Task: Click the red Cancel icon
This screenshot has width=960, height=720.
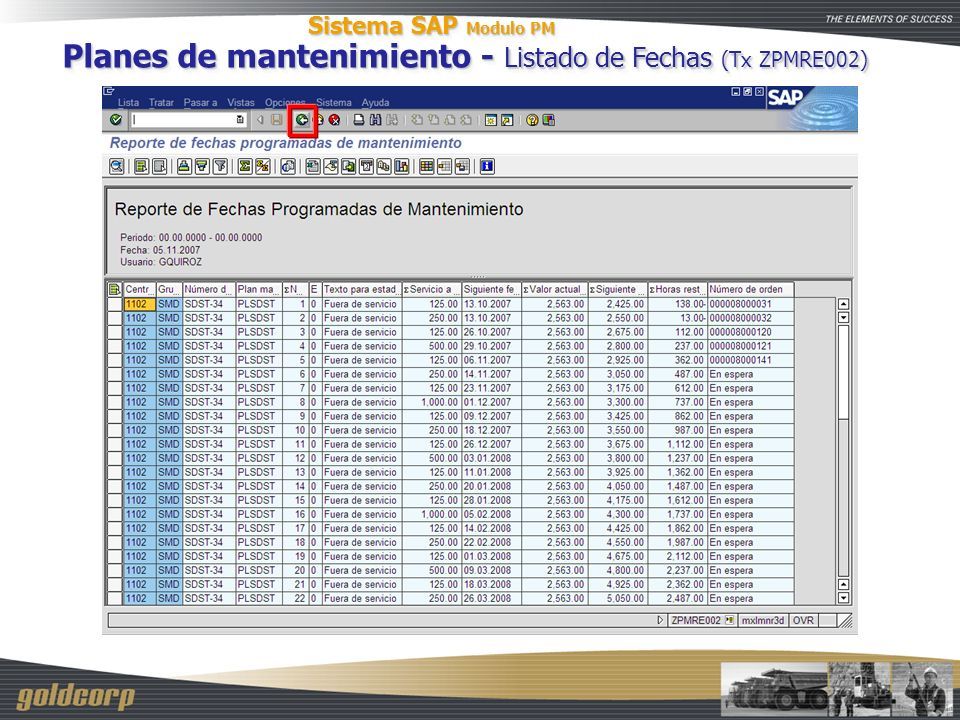Action: pyautogui.click(x=334, y=120)
